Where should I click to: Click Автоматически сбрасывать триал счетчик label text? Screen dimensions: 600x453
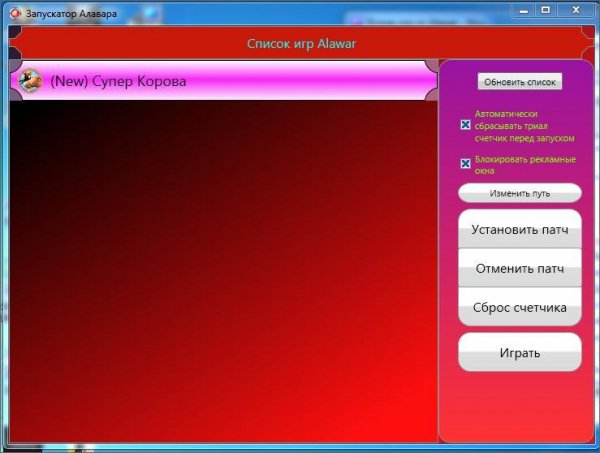[524, 126]
